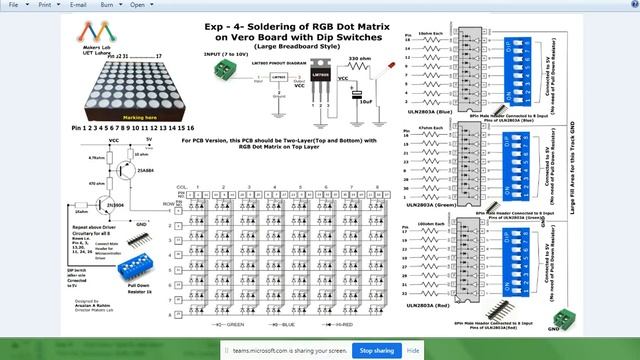Open the Burn menu
640x360 pixels.
point(107,5)
